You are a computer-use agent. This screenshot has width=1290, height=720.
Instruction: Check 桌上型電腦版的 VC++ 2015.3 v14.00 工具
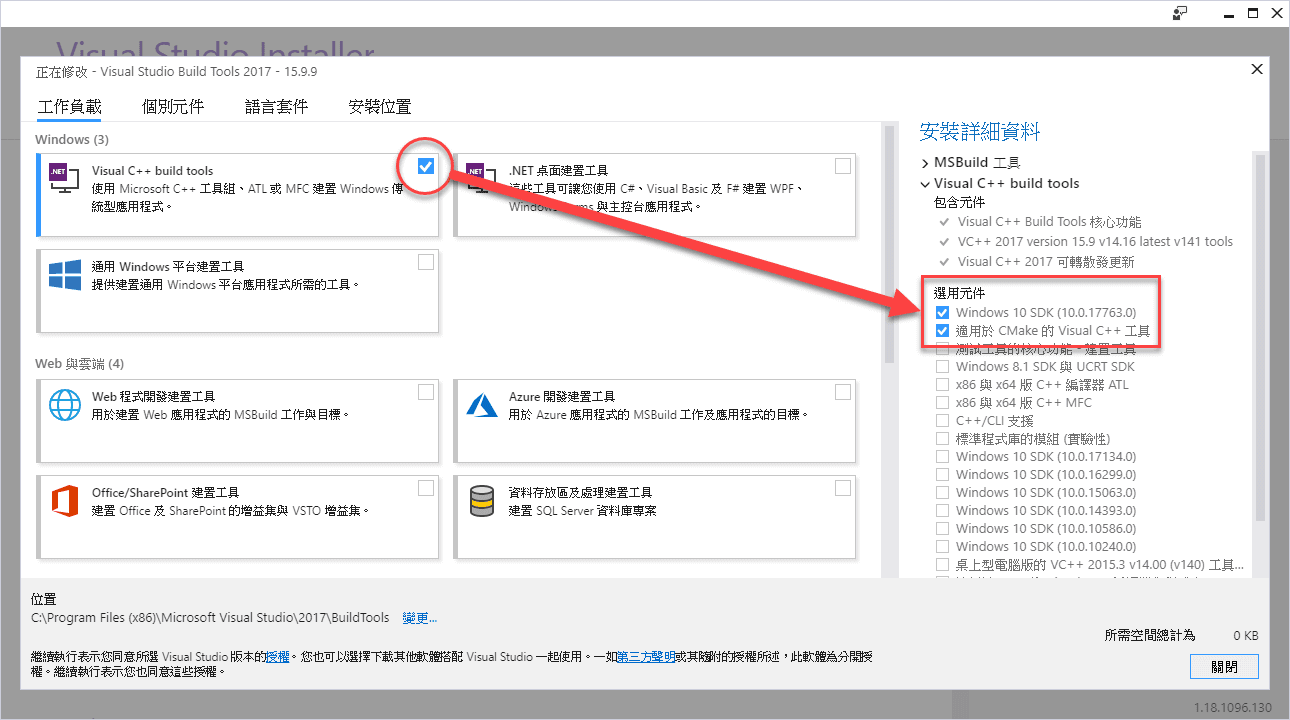point(942,564)
